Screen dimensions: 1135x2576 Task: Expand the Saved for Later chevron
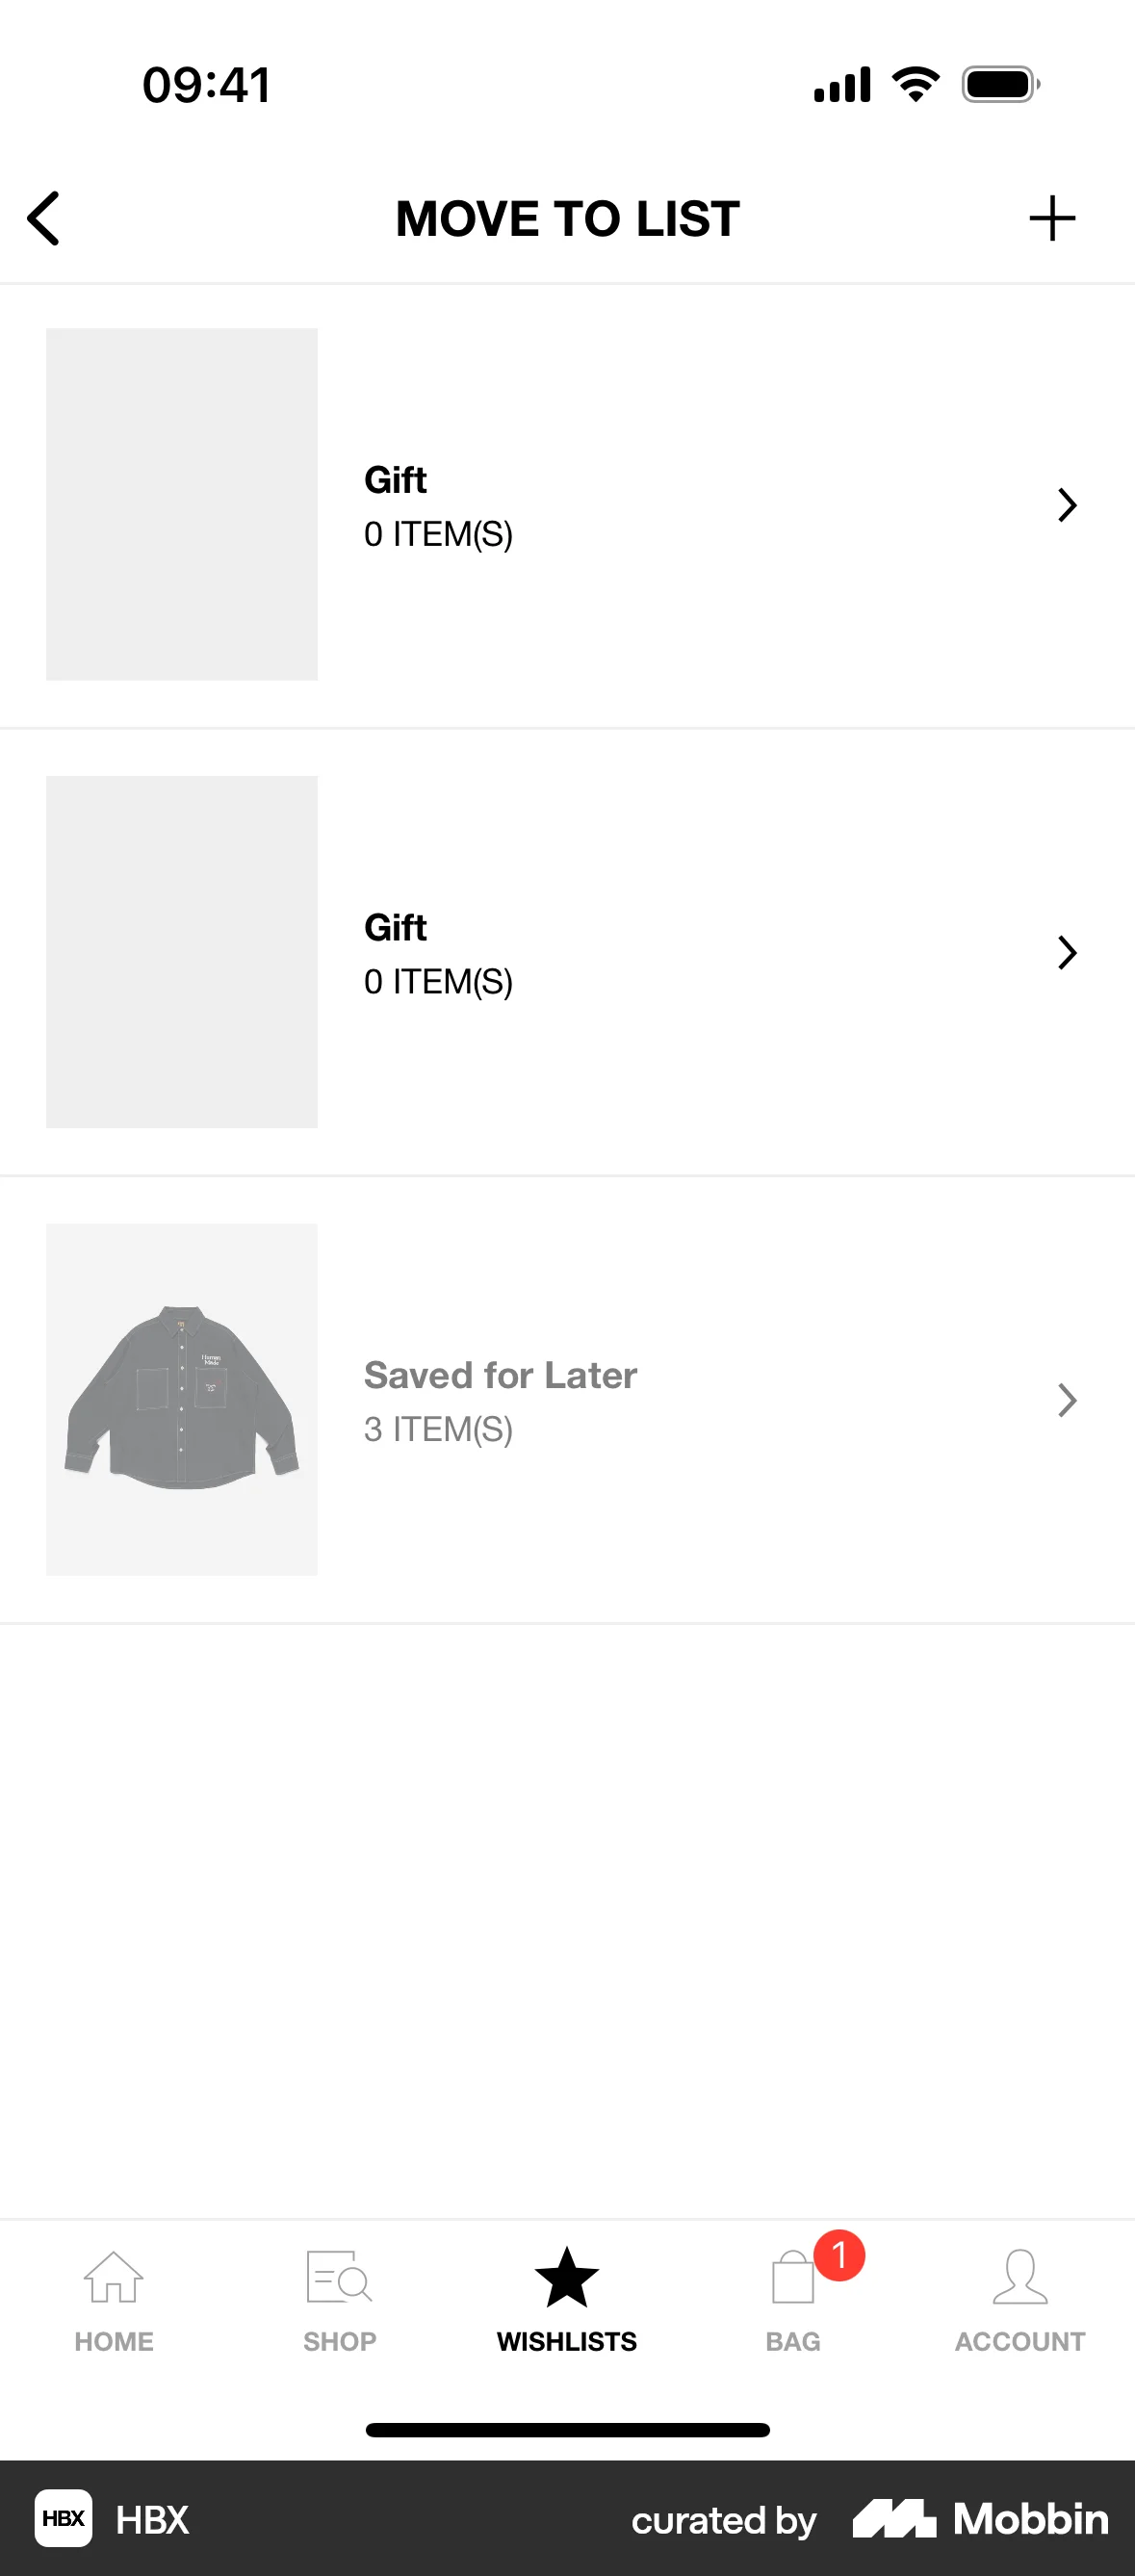coord(1067,1400)
